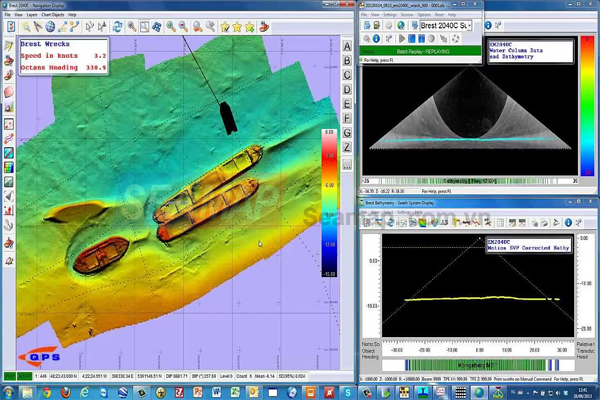Click the Windows Start button
Image resolution: width=600 pixels, height=400 pixels.
tap(10, 392)
